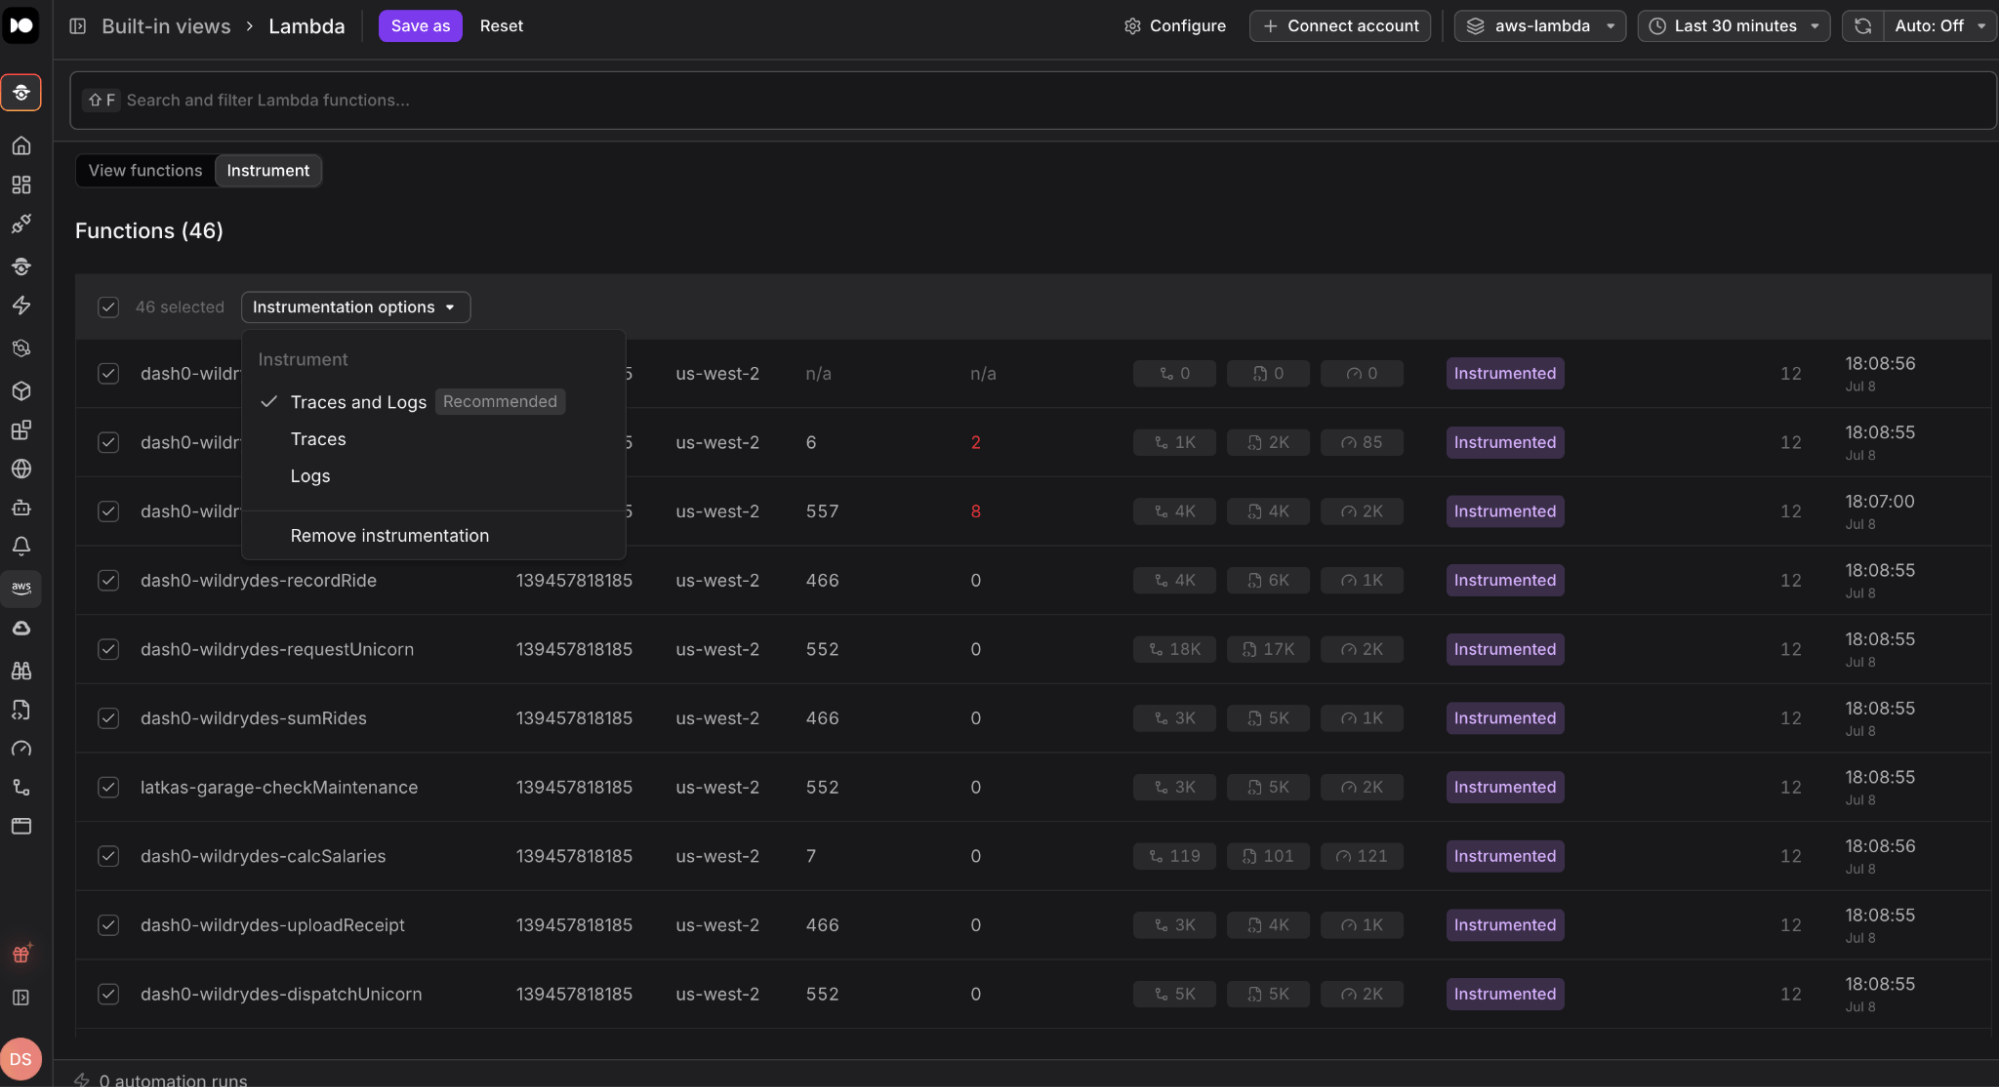1999x1088 pixels.
Task: Collapse the Instrumentation options dropdown
Action: [355, 307]
